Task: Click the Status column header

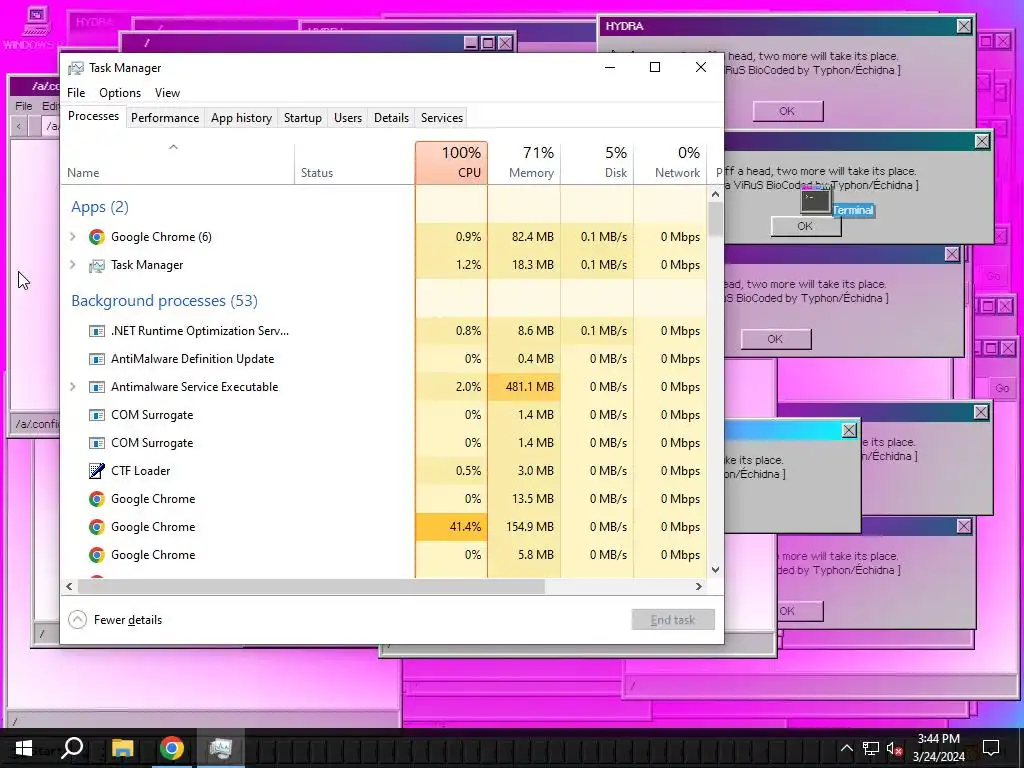Action: (354, 163)
